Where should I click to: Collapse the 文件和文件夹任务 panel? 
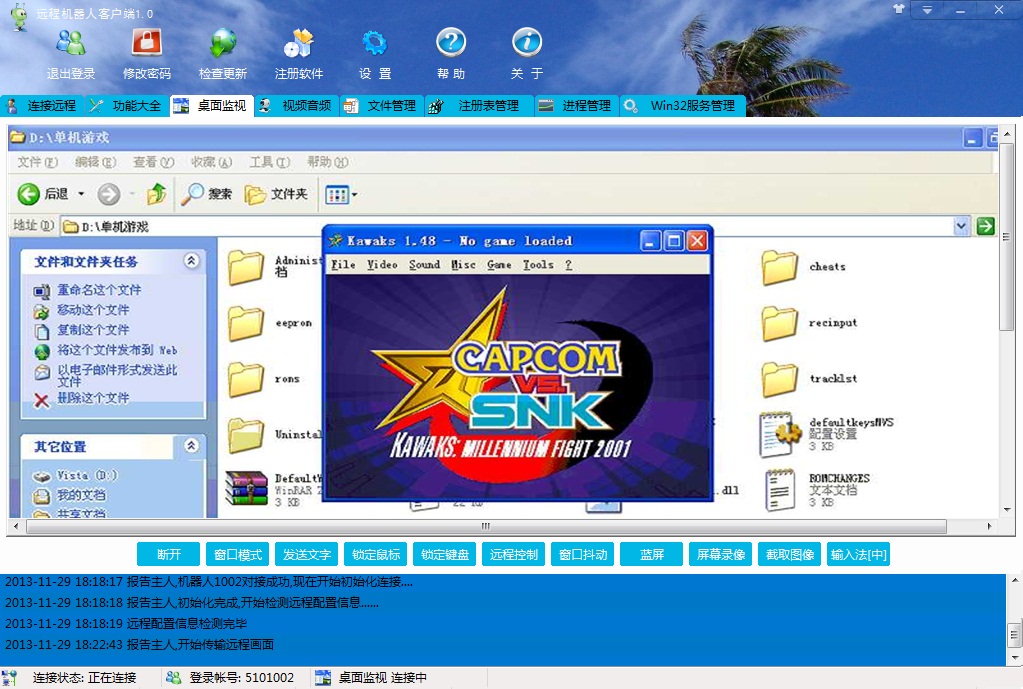click(191, 261)
